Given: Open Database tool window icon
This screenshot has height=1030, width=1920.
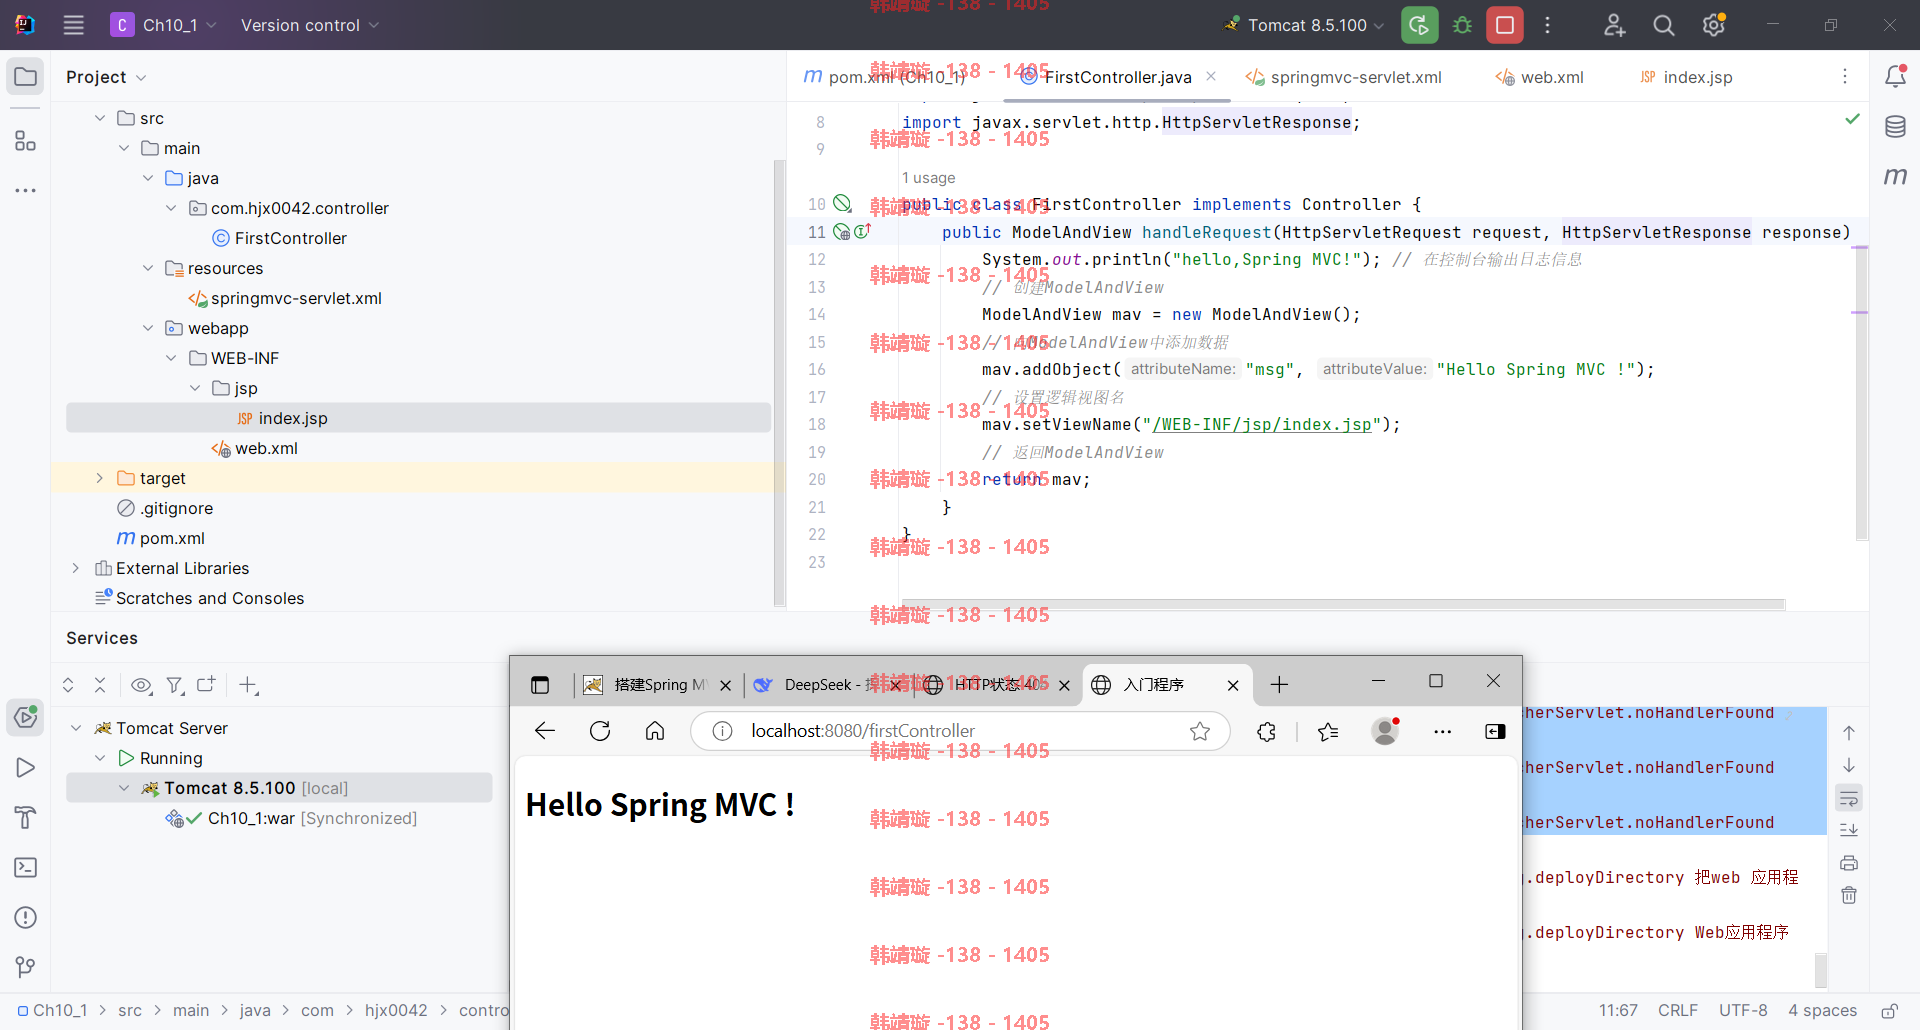Looking at the screenshot, I should point(1895,127).
